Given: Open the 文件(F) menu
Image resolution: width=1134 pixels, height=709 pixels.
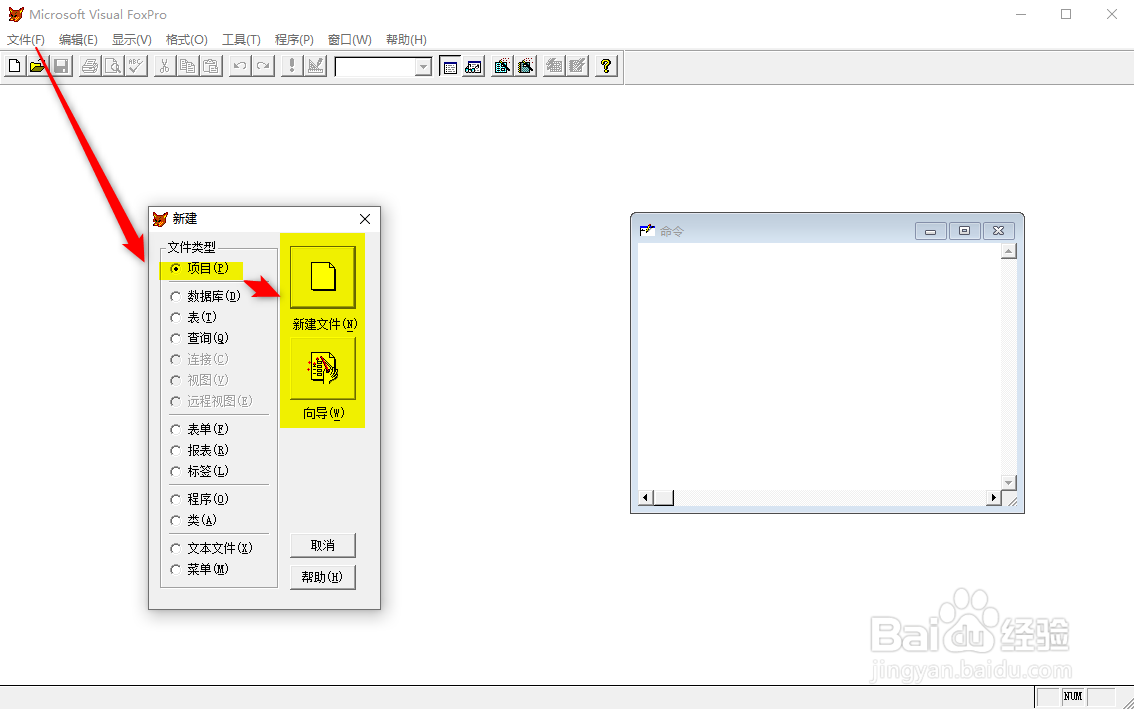Looking at the screenshot, I should pyautogui.click(x=26, y=40).
